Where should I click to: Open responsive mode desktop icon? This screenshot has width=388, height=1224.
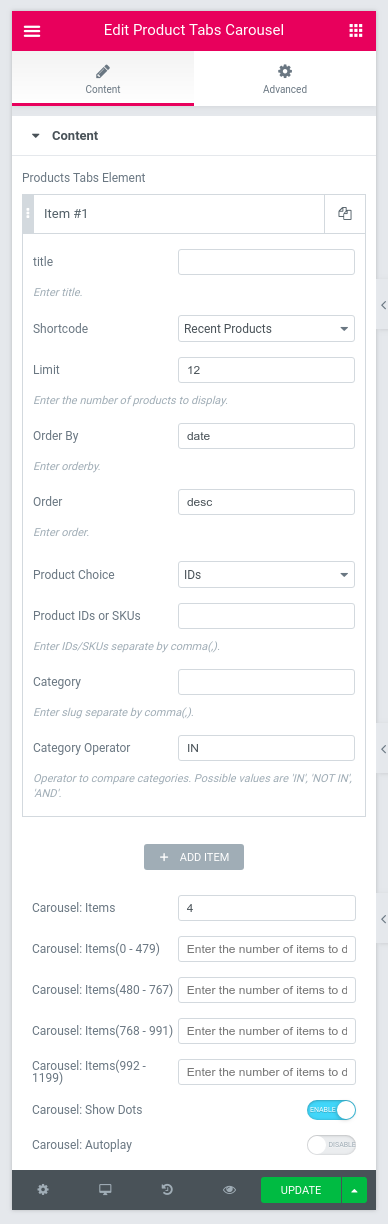(x=105, y=1190)
